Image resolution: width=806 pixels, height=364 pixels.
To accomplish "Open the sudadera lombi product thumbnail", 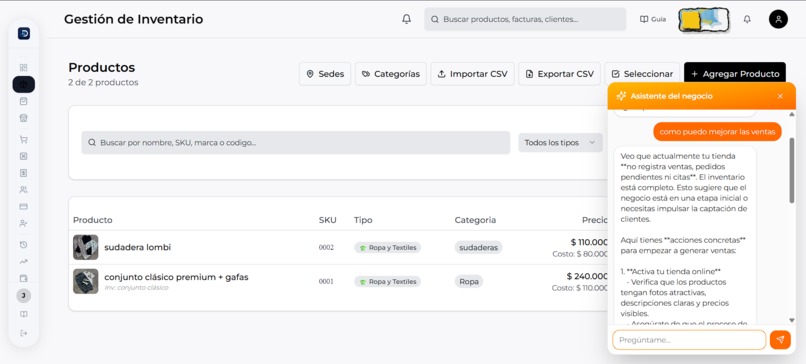I will point(85,247).
